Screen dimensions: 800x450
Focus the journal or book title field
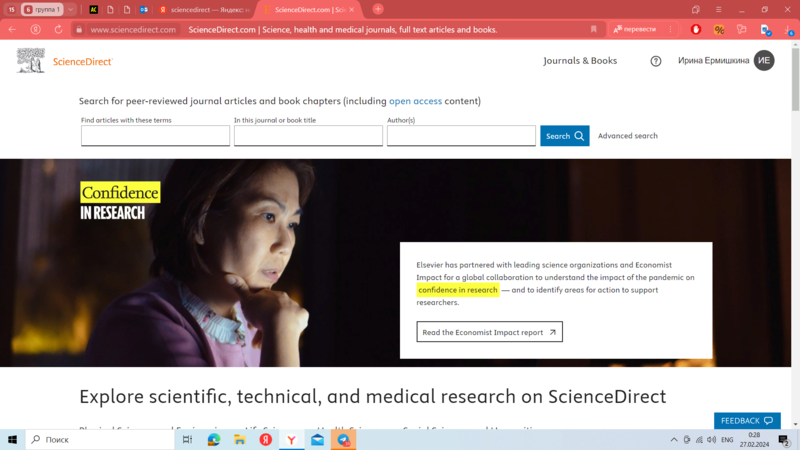point(308,136)
